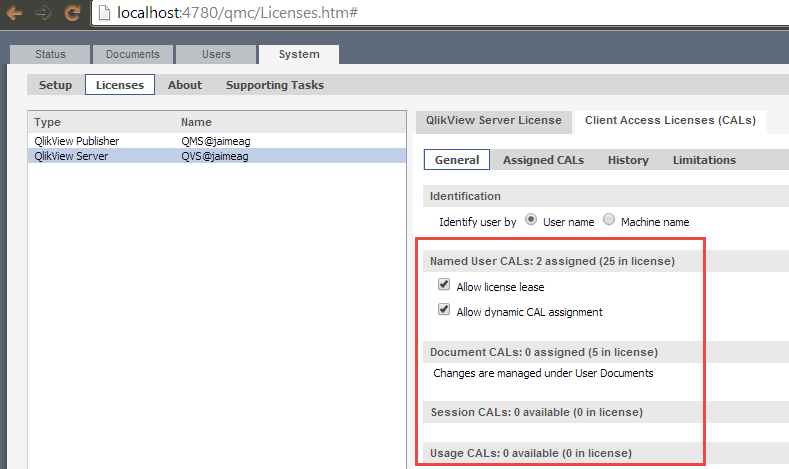Viewport: 789px width, 469px height.
Task: Select the Machine name radio button
Action: (609, 220)
